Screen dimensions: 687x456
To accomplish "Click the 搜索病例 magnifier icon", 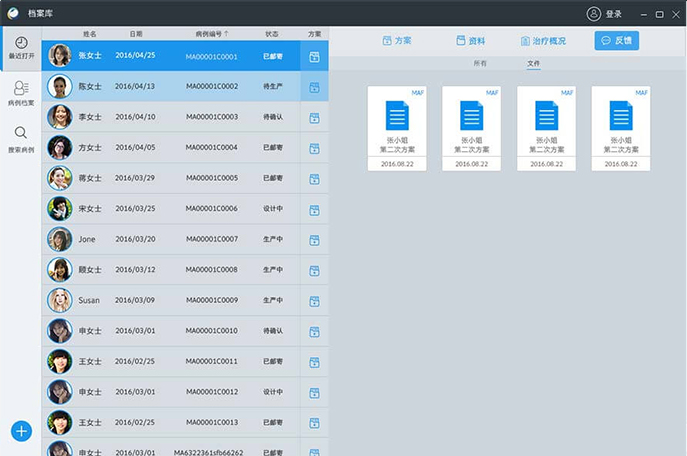I will pos(21,133).
